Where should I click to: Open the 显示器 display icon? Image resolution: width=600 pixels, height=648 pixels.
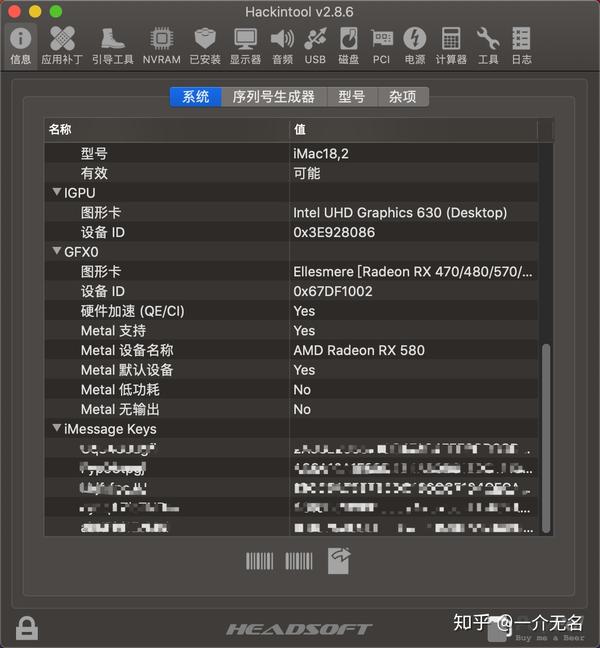(x=245, y=45)
